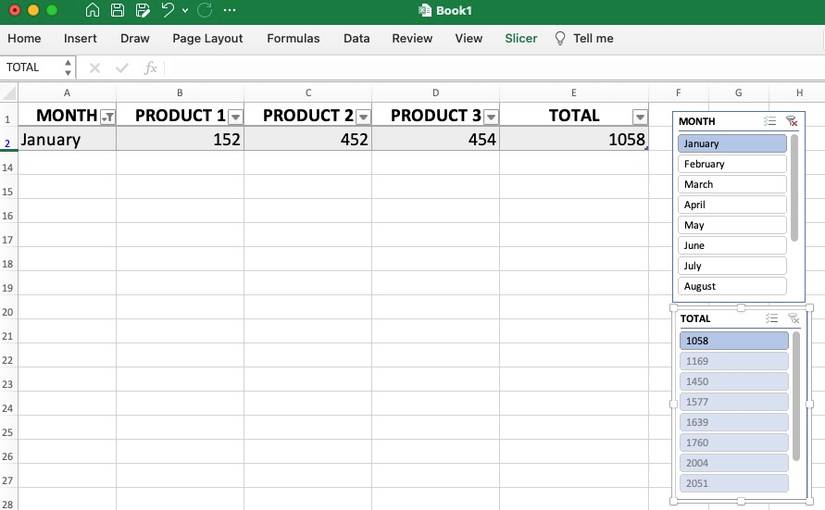The image size is (825, 510).
Task: Open the Page Layout tab
Action: [x=208, y=39]
